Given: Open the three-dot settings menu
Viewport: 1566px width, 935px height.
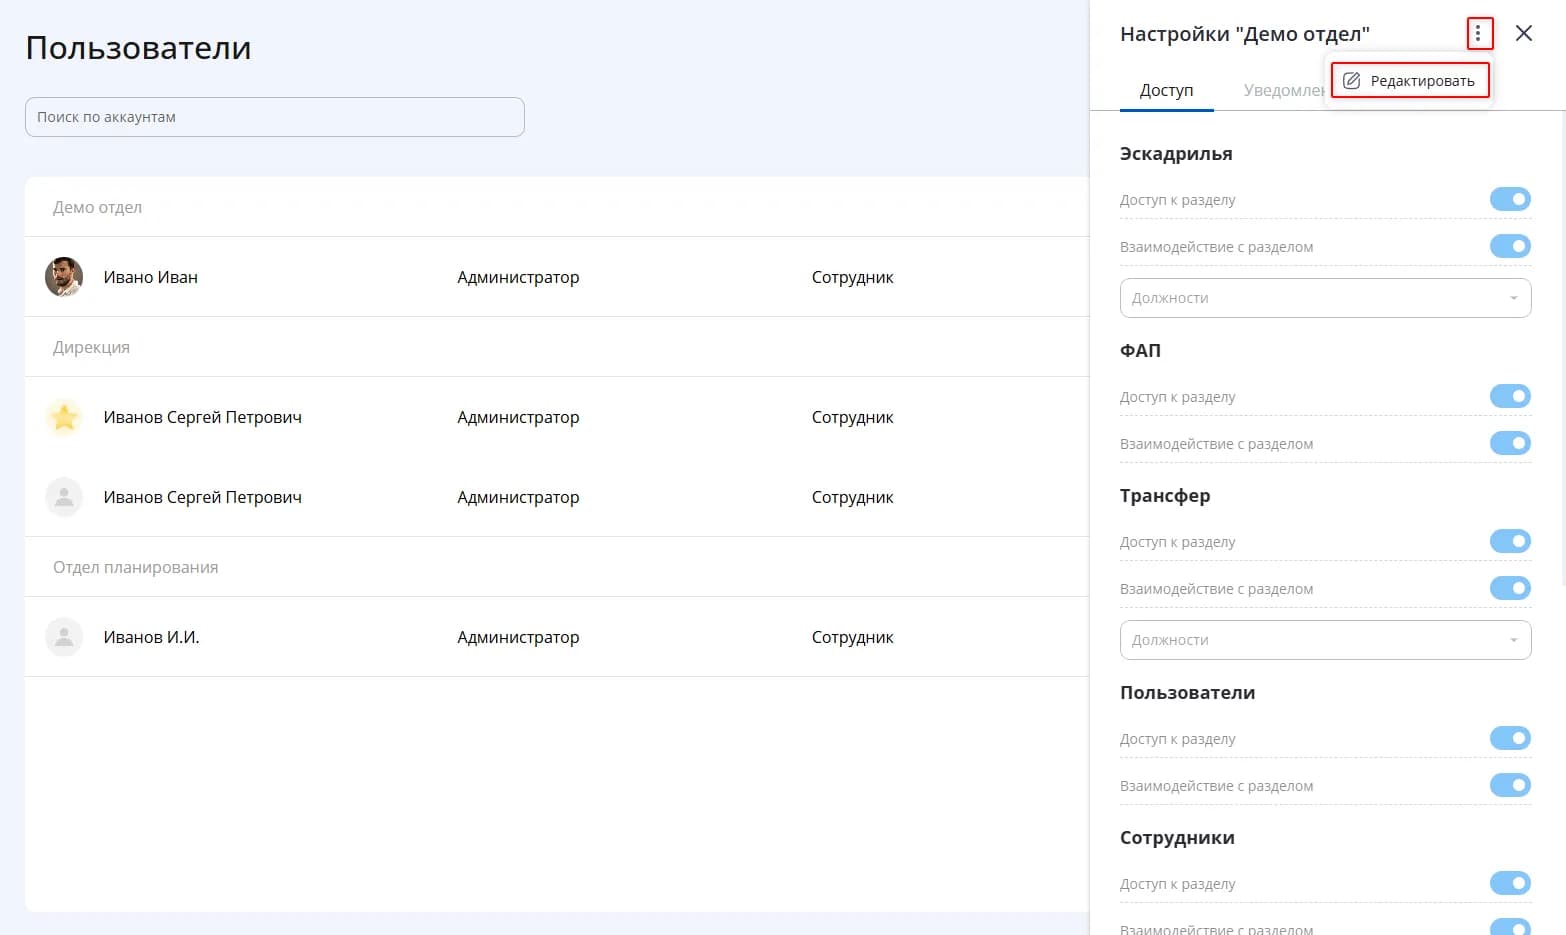Looking at the screenshot, I should pos(1478,34).
